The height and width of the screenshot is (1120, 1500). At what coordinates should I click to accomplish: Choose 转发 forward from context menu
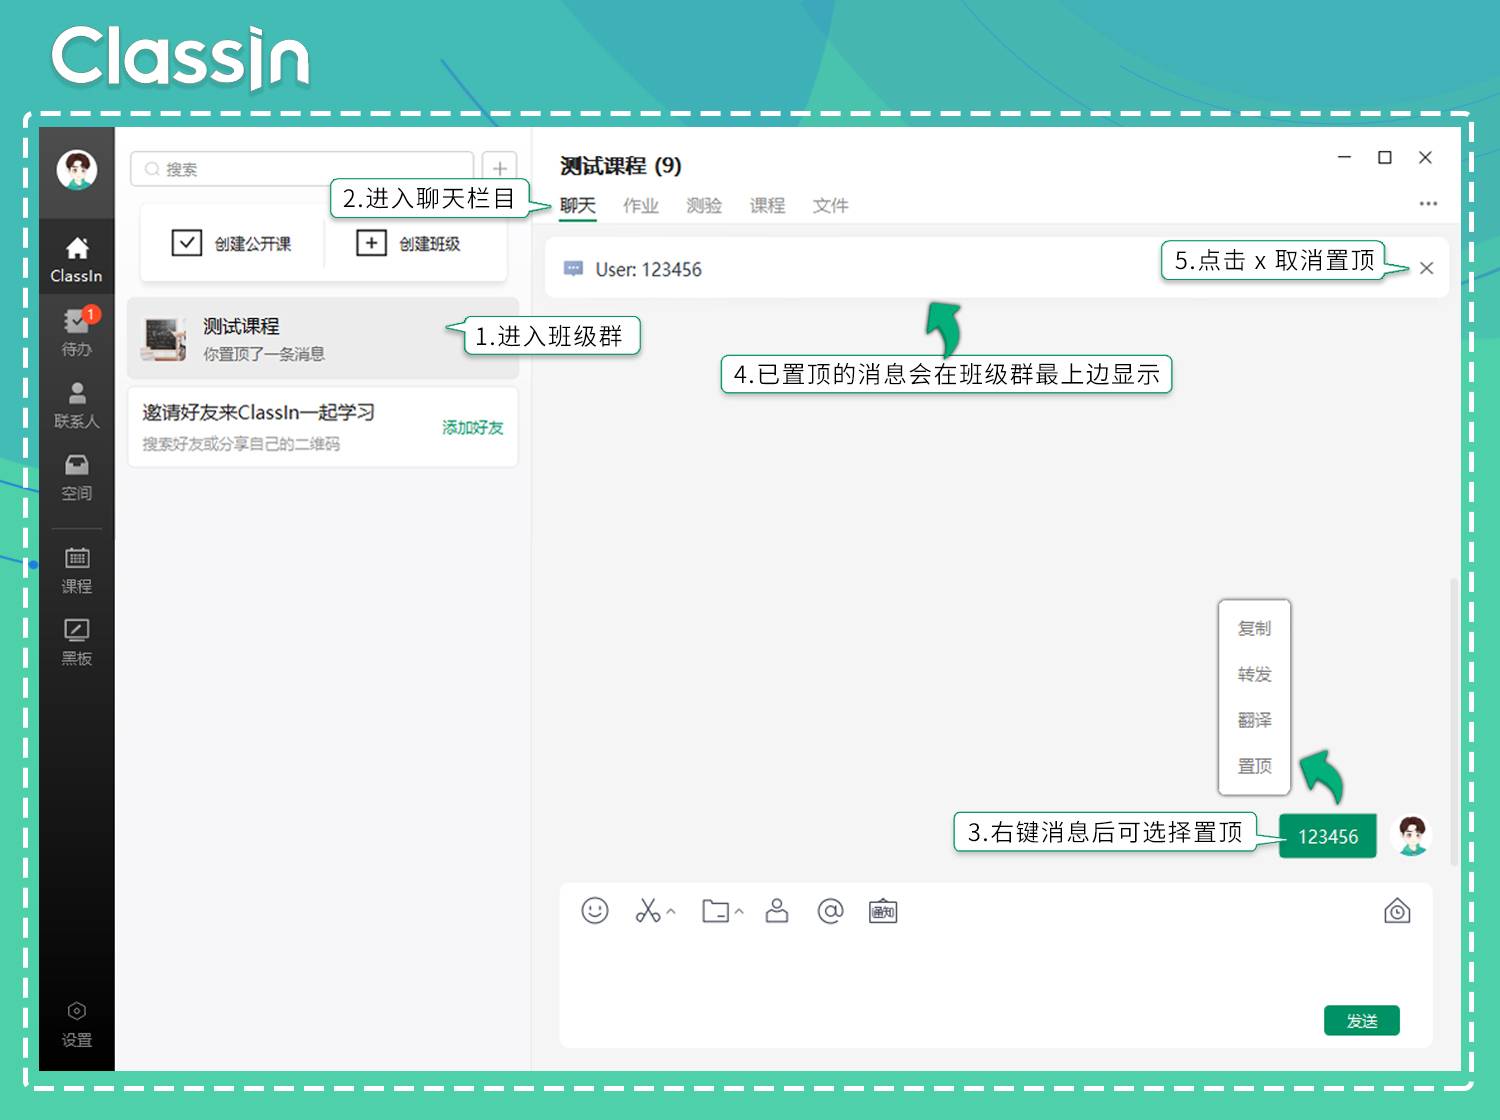1254,674
